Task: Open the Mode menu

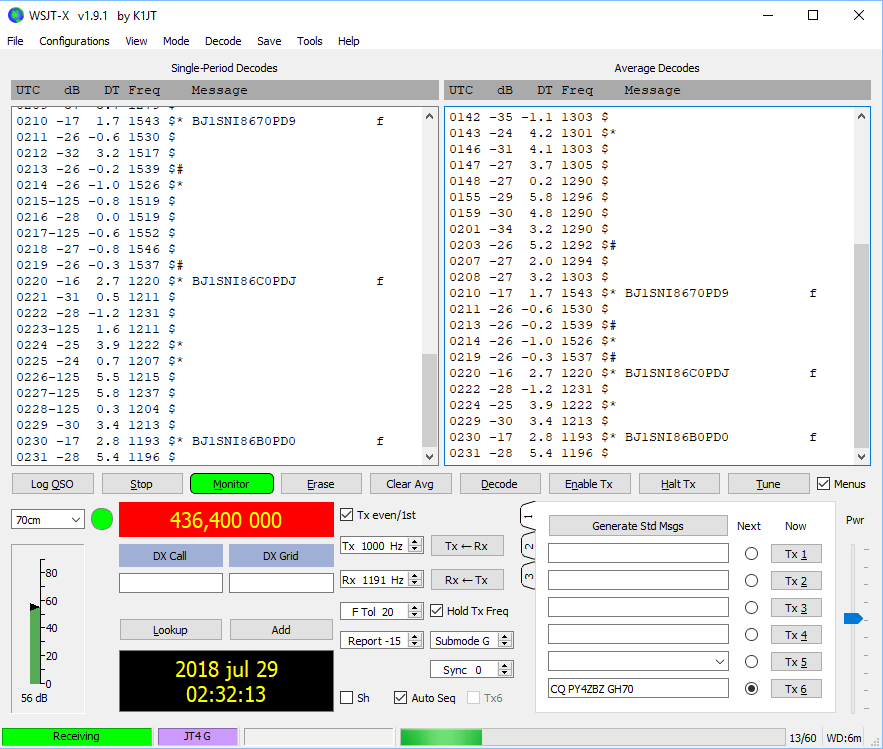Action: 176,41
